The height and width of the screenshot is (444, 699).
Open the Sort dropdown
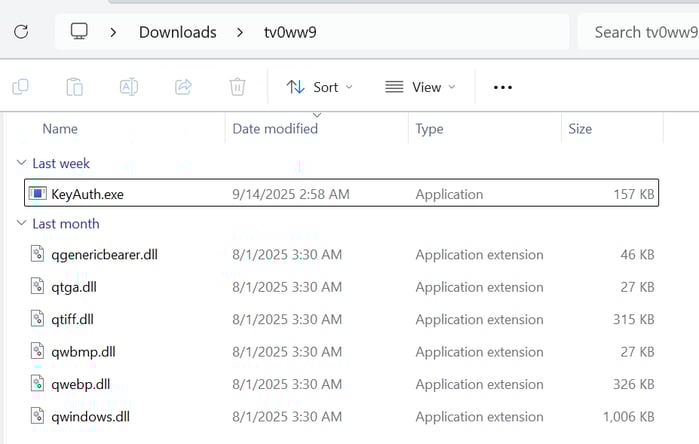click(x=320, y=87)
